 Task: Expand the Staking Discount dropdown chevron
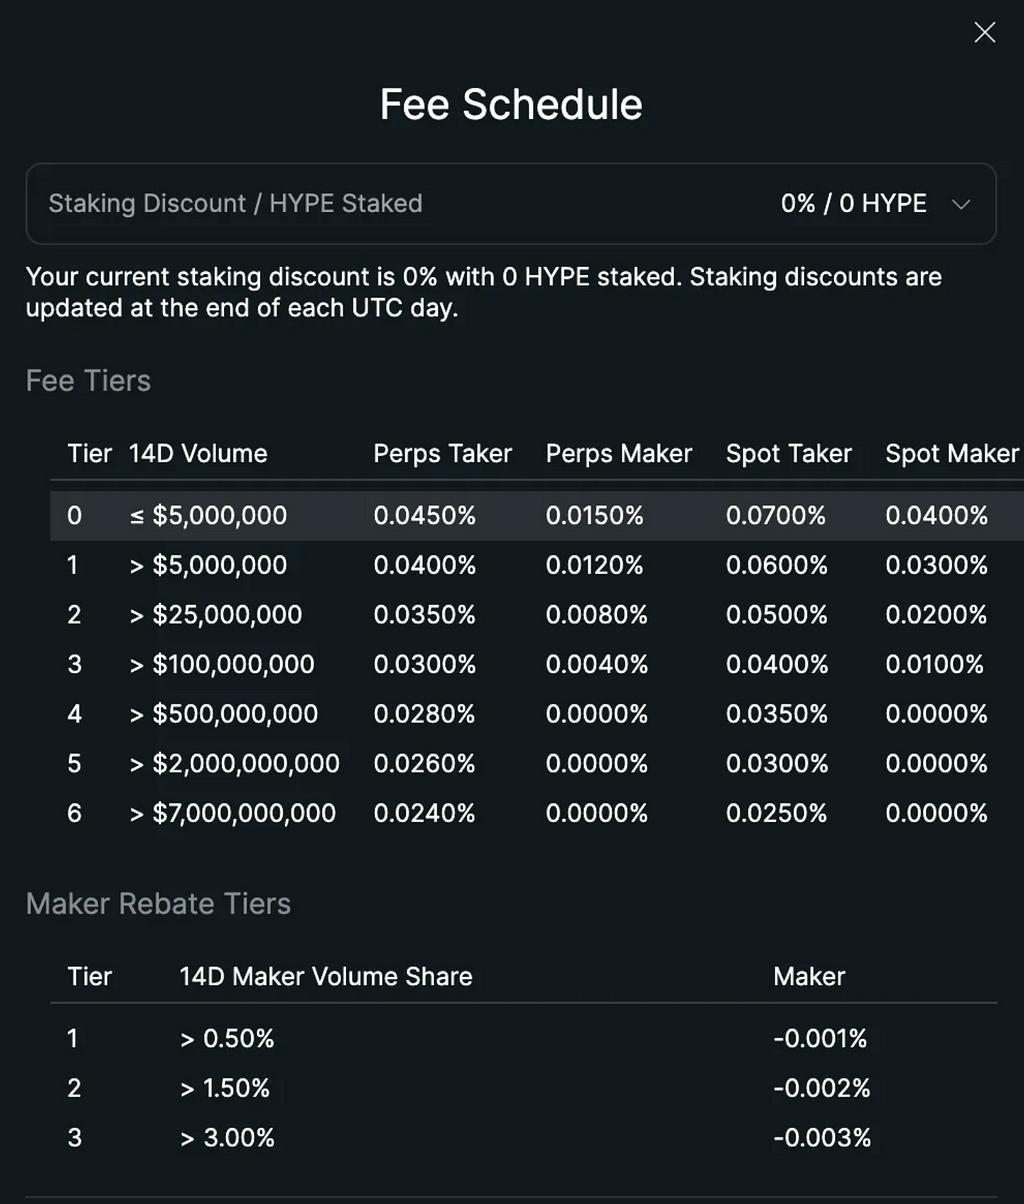(961, 204)
